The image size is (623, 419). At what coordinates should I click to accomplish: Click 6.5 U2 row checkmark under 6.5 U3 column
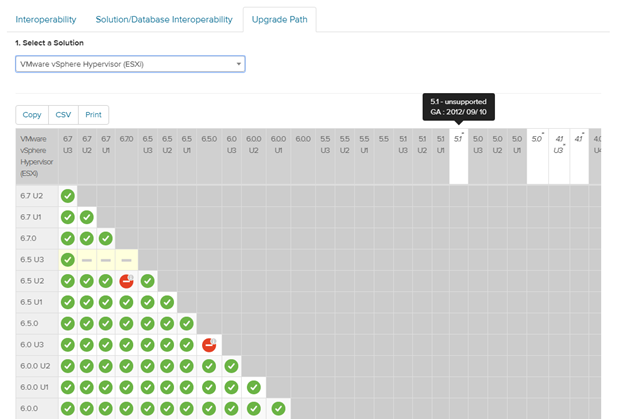pyautogui.click(x=147, y=281)
